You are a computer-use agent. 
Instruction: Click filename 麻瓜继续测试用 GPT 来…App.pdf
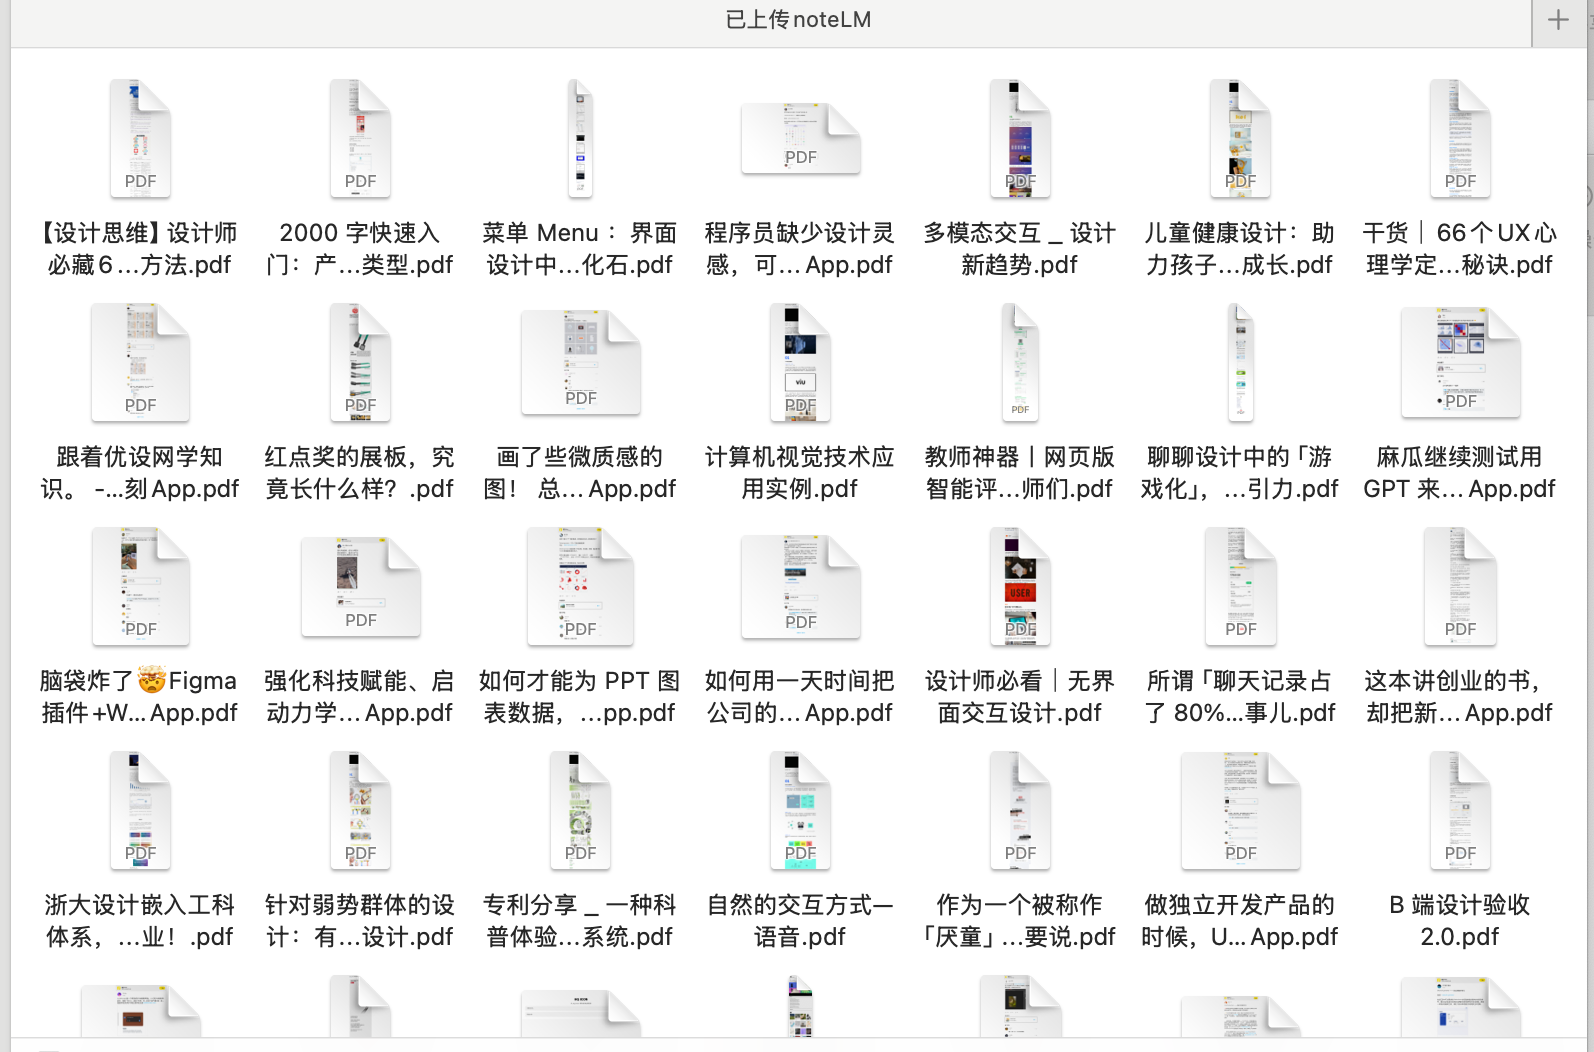(x=1460, y=473)
